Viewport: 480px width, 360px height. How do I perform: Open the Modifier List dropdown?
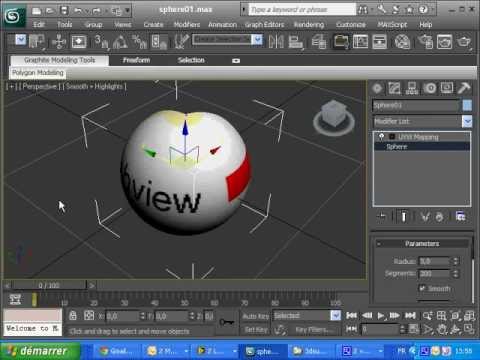tap(467, 121)
